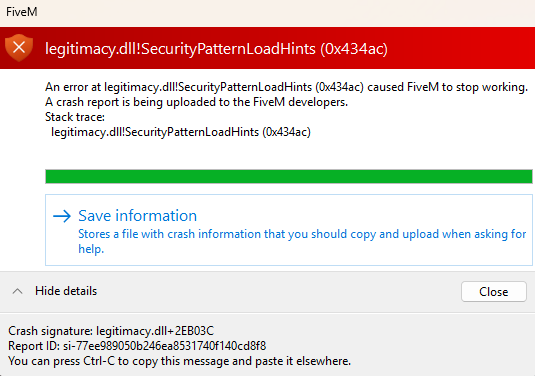The height and width of the screenshot is (376, 535).
Task: Click the Stack trace label
Action: (75, 117)
